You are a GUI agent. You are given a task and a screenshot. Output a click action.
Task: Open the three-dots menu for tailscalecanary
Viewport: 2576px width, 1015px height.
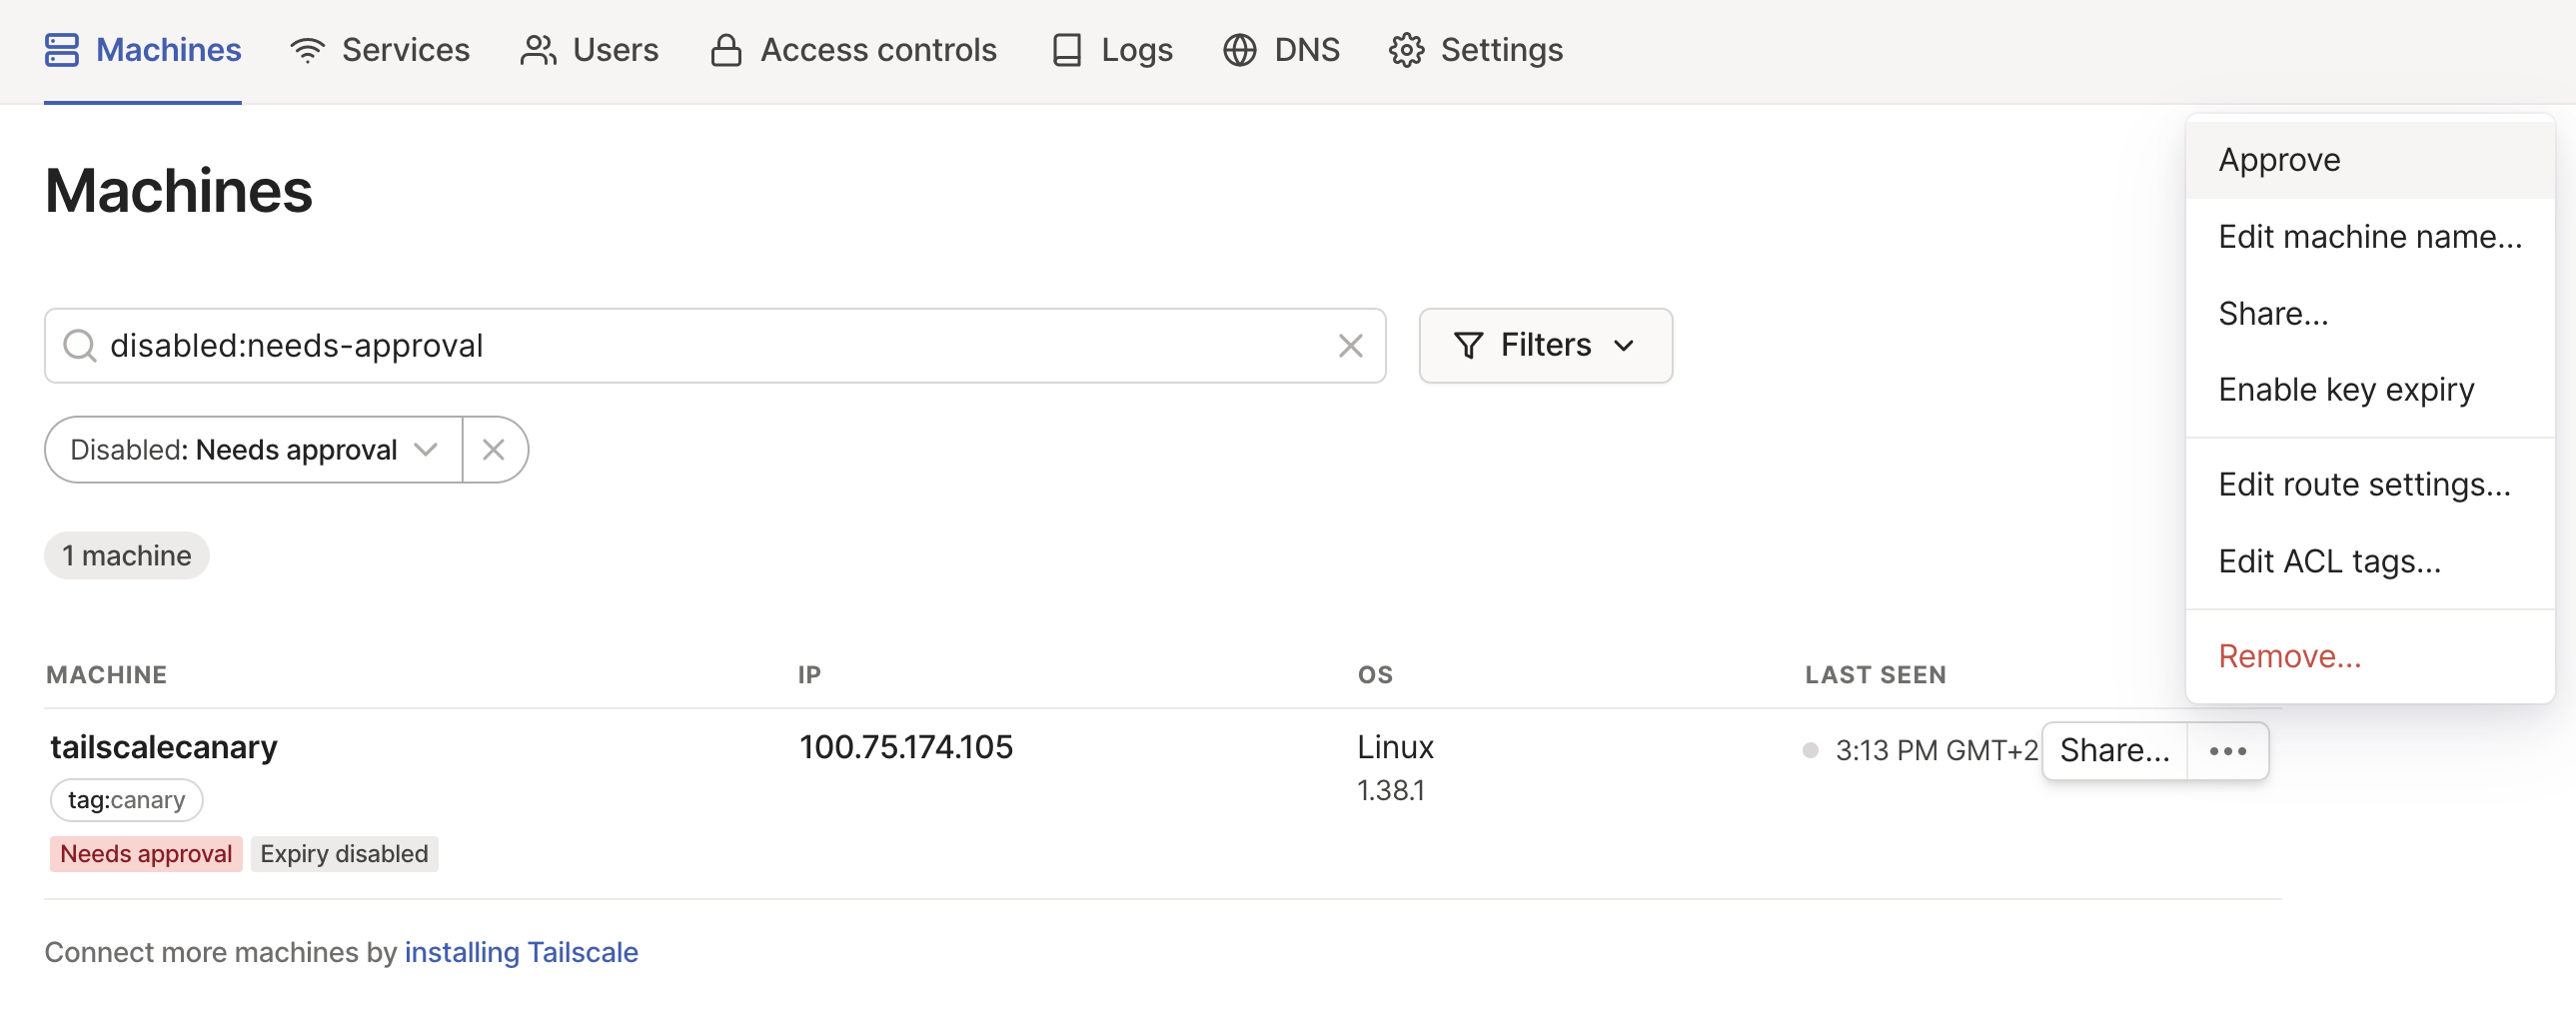(2228, 752)
